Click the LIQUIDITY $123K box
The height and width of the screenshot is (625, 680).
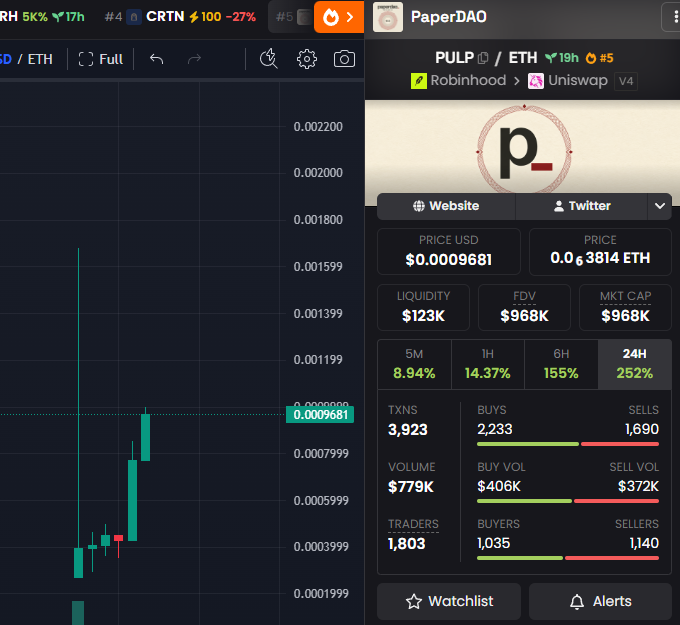[x=423, y=308]
